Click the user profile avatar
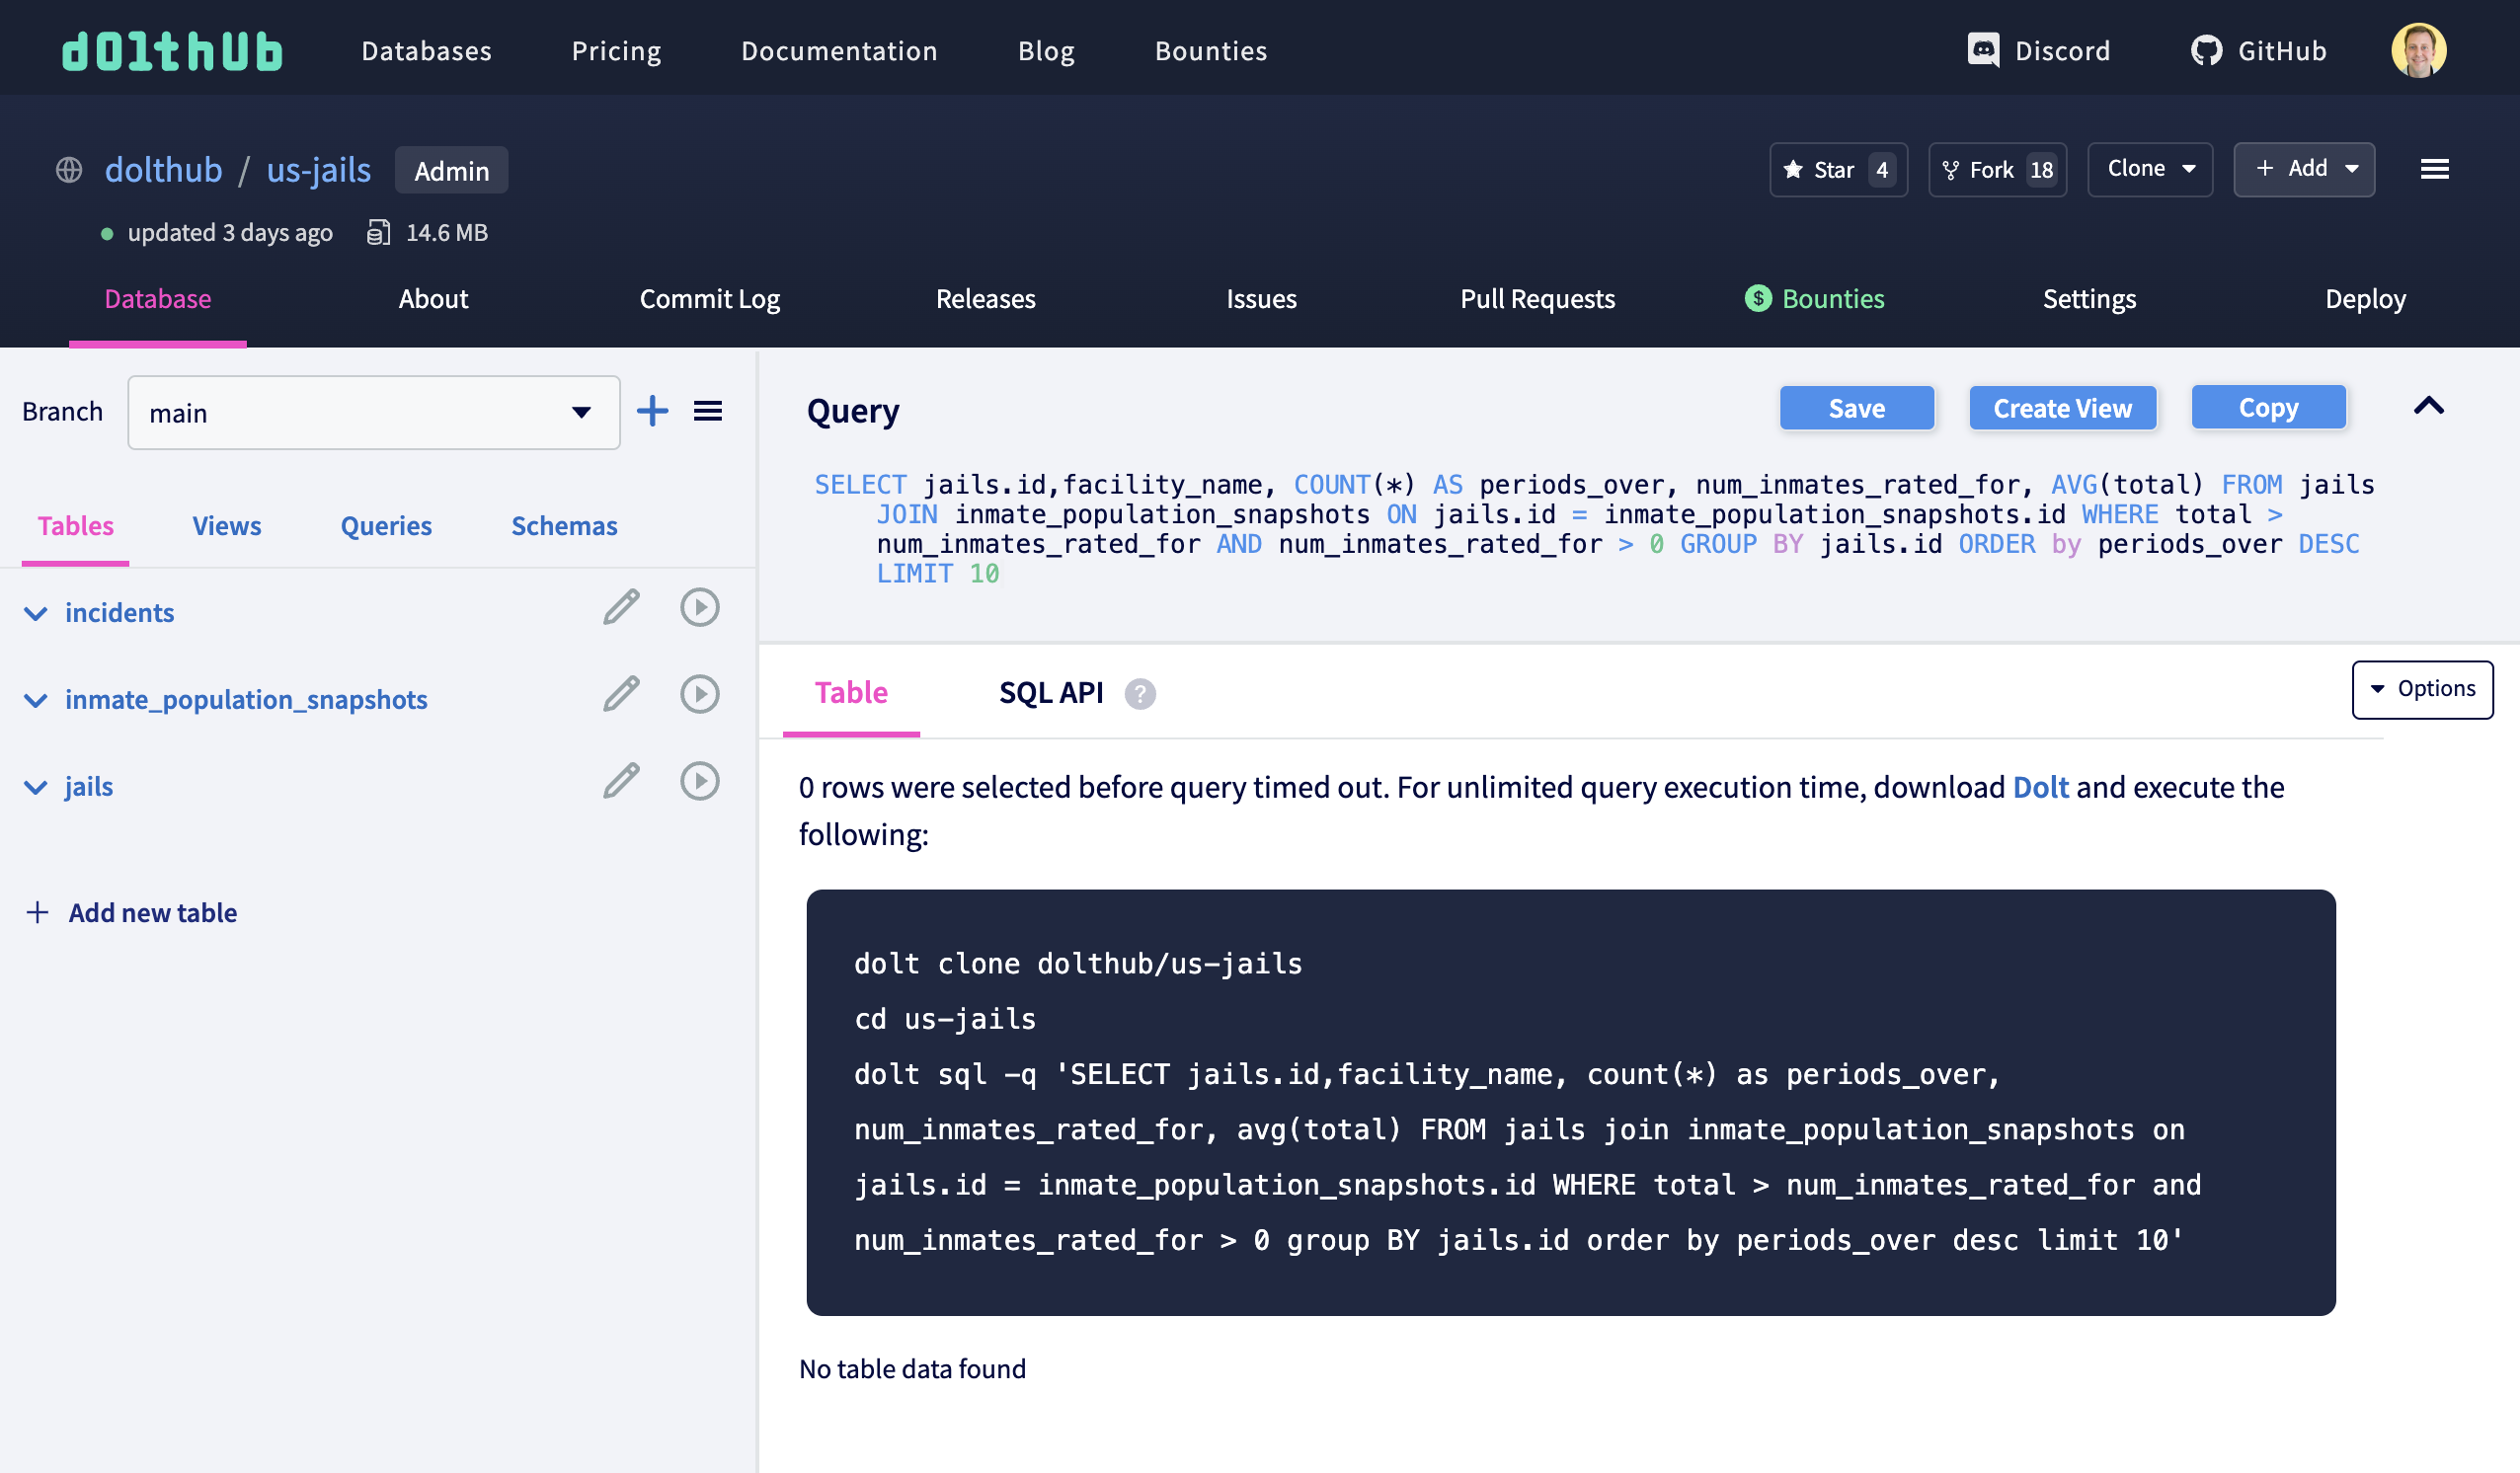This screenshot has width=2520, height=1473. [2420, 48]
